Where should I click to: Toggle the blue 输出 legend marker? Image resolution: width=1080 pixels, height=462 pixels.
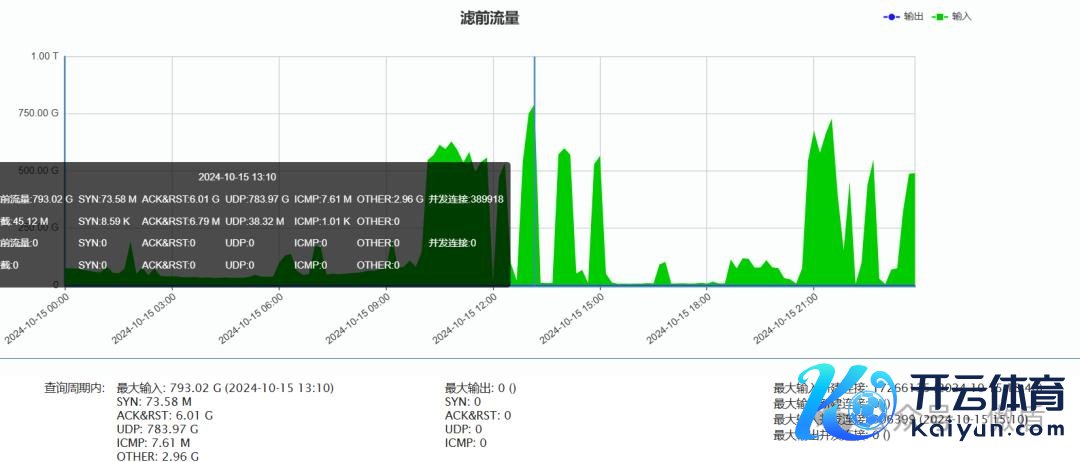point(891,17)
